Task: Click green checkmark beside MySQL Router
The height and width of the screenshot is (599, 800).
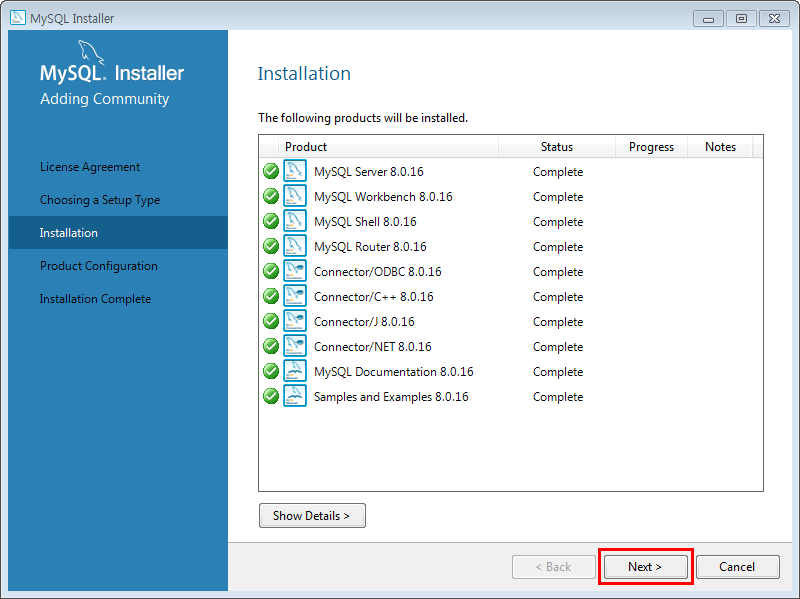Action: (x=271, y=246)
